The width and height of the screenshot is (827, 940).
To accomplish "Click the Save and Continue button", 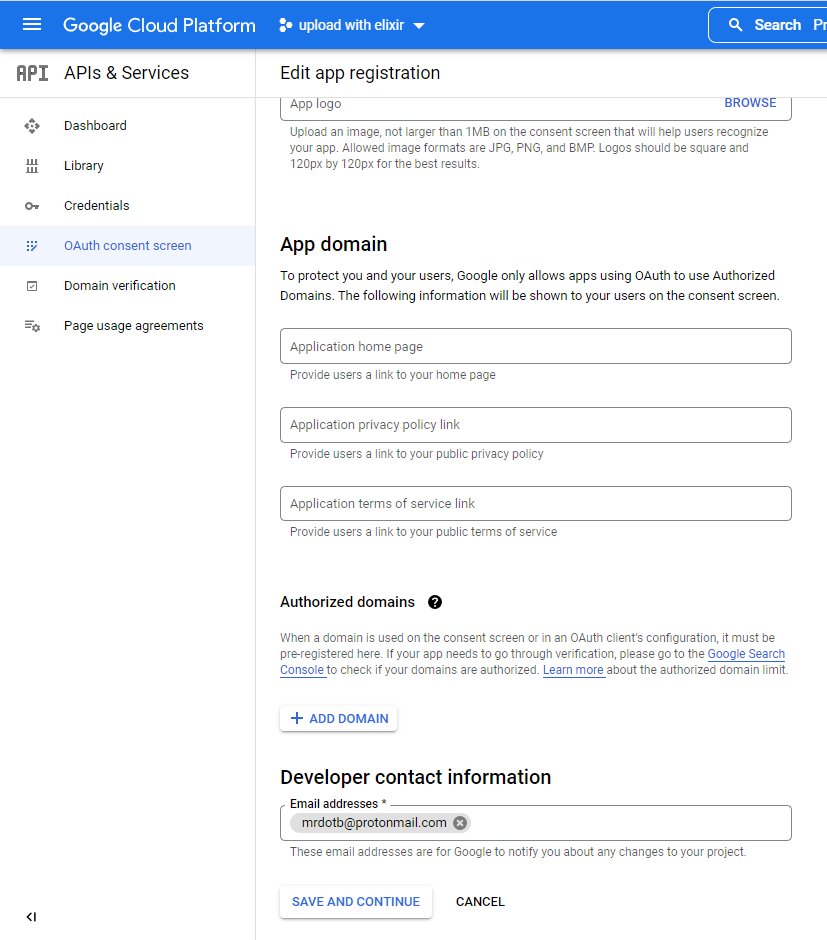I will [355, 902].
